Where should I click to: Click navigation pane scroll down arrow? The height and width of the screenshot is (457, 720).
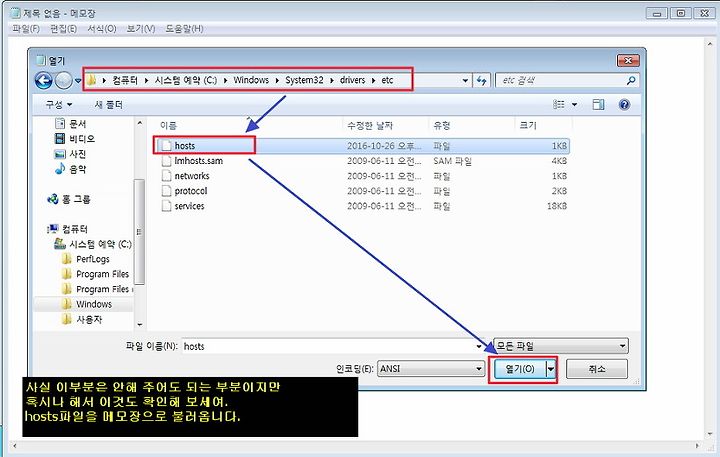coord(140,325)
